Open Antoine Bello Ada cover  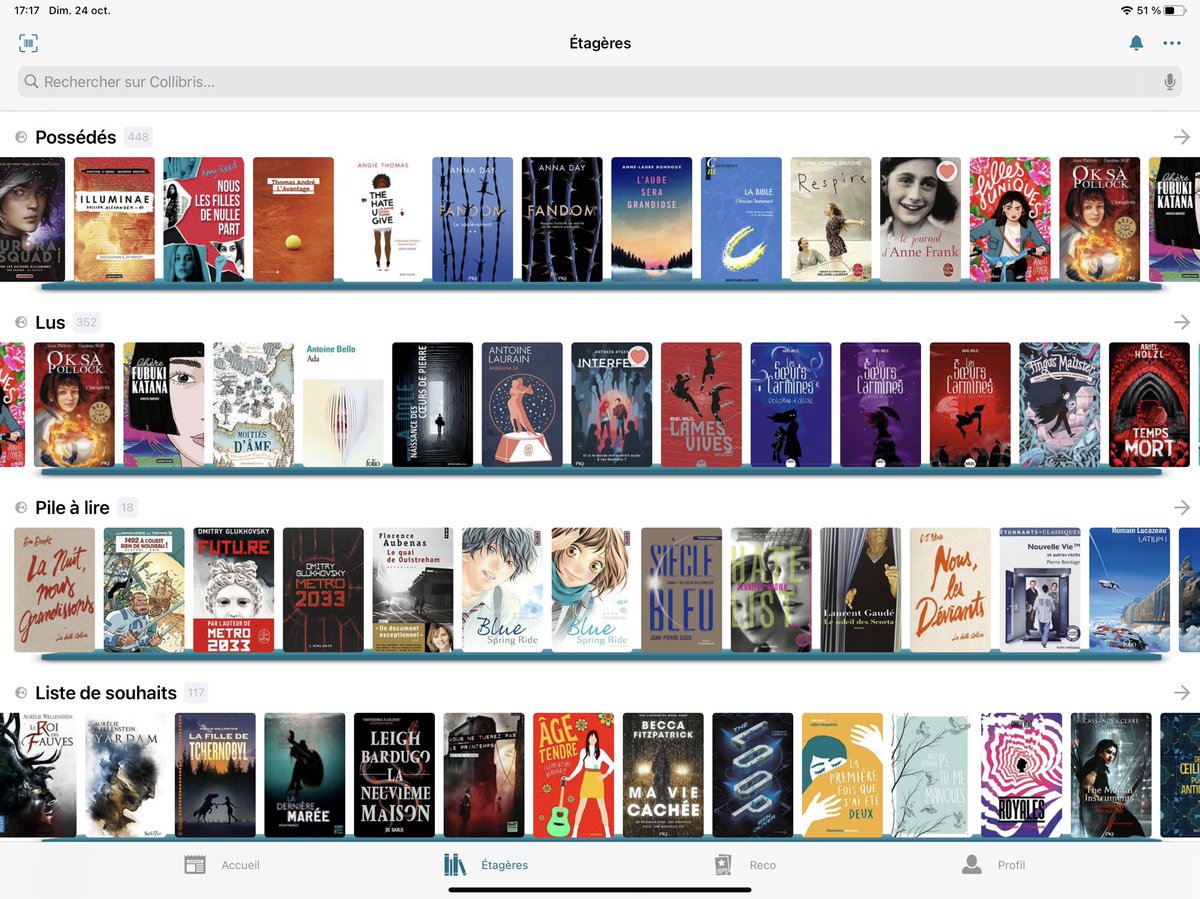coord(343,405)
